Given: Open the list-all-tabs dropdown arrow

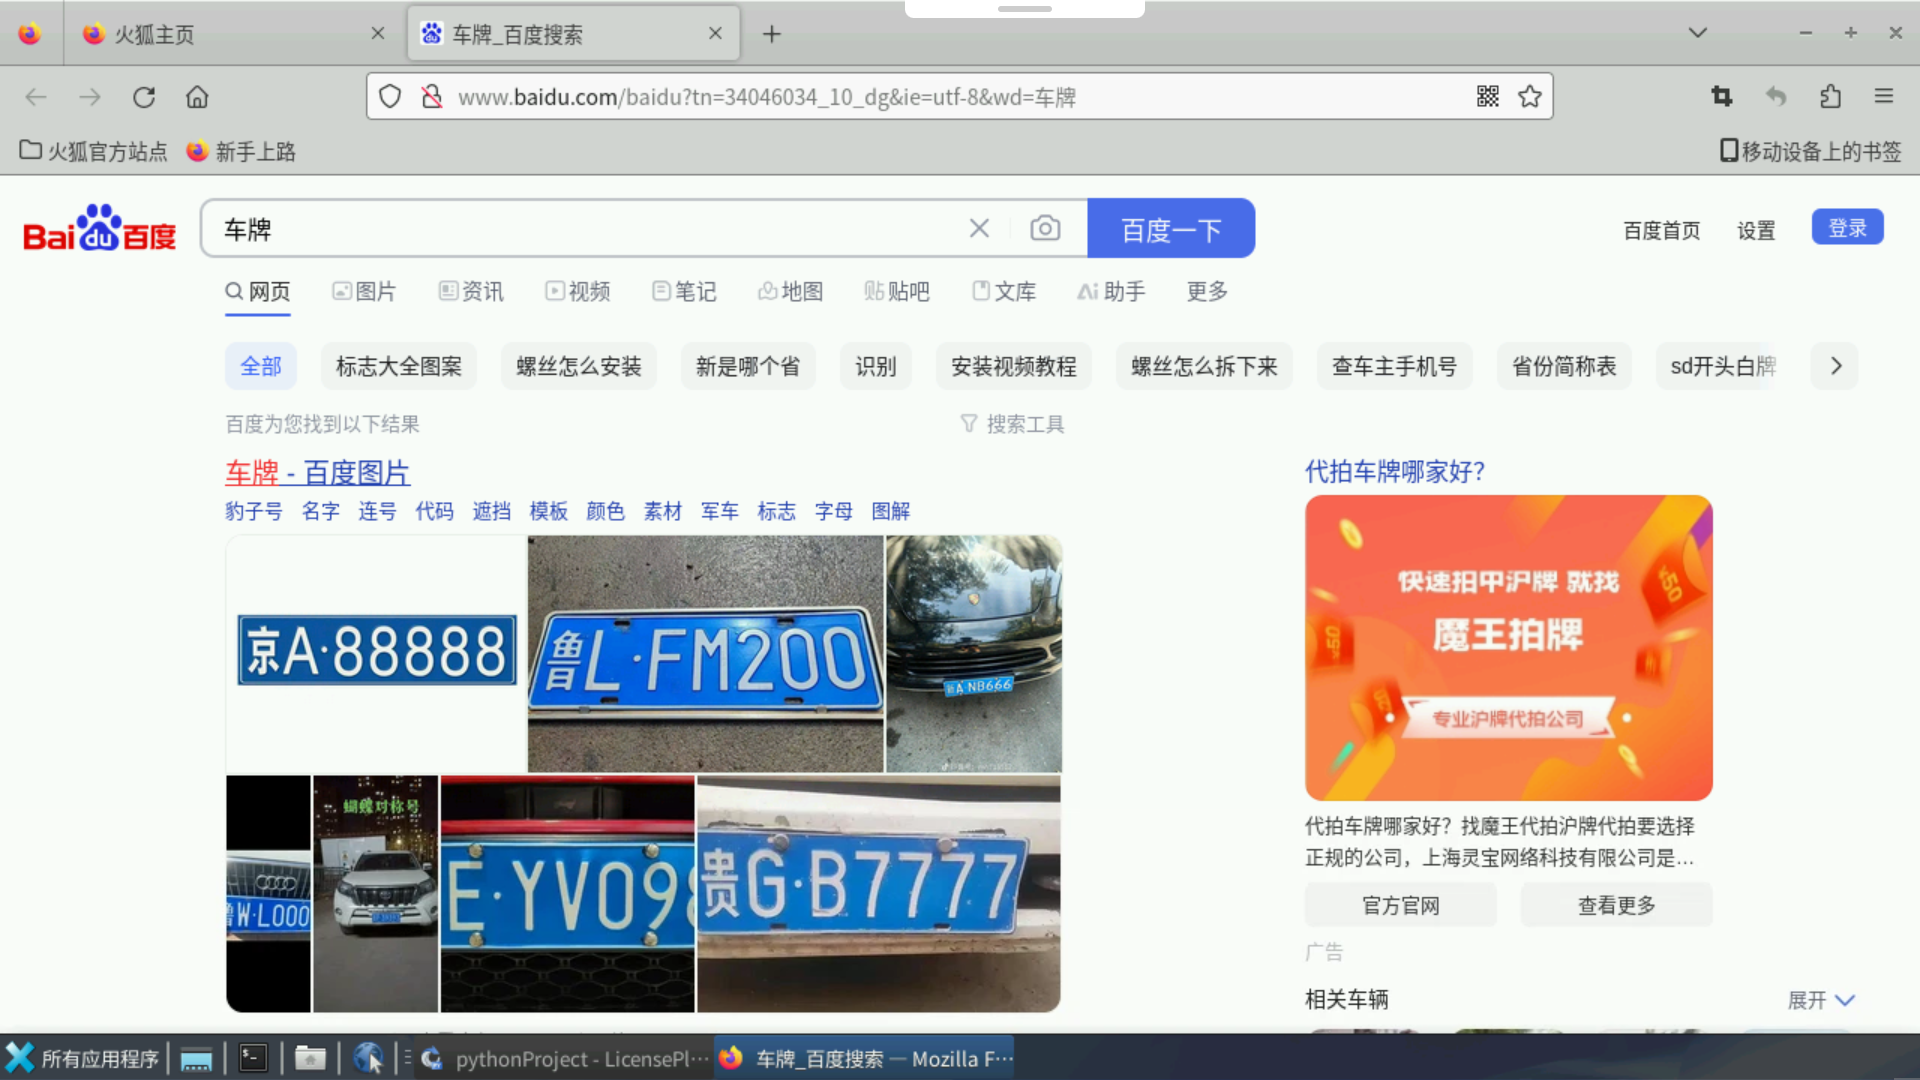Looking at the screenshot, I should pyautogui.click(x=1697, y=33).
